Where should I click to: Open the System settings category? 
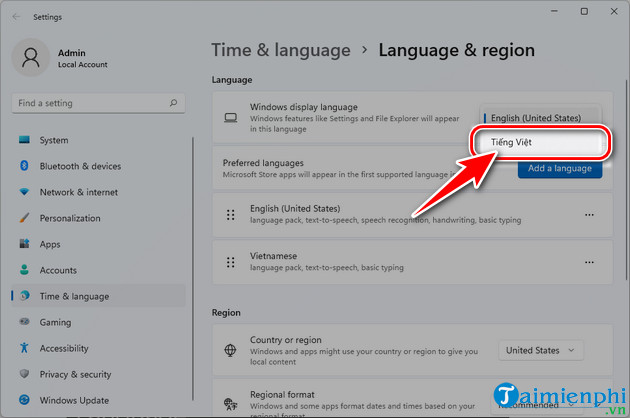coord(54,140)
